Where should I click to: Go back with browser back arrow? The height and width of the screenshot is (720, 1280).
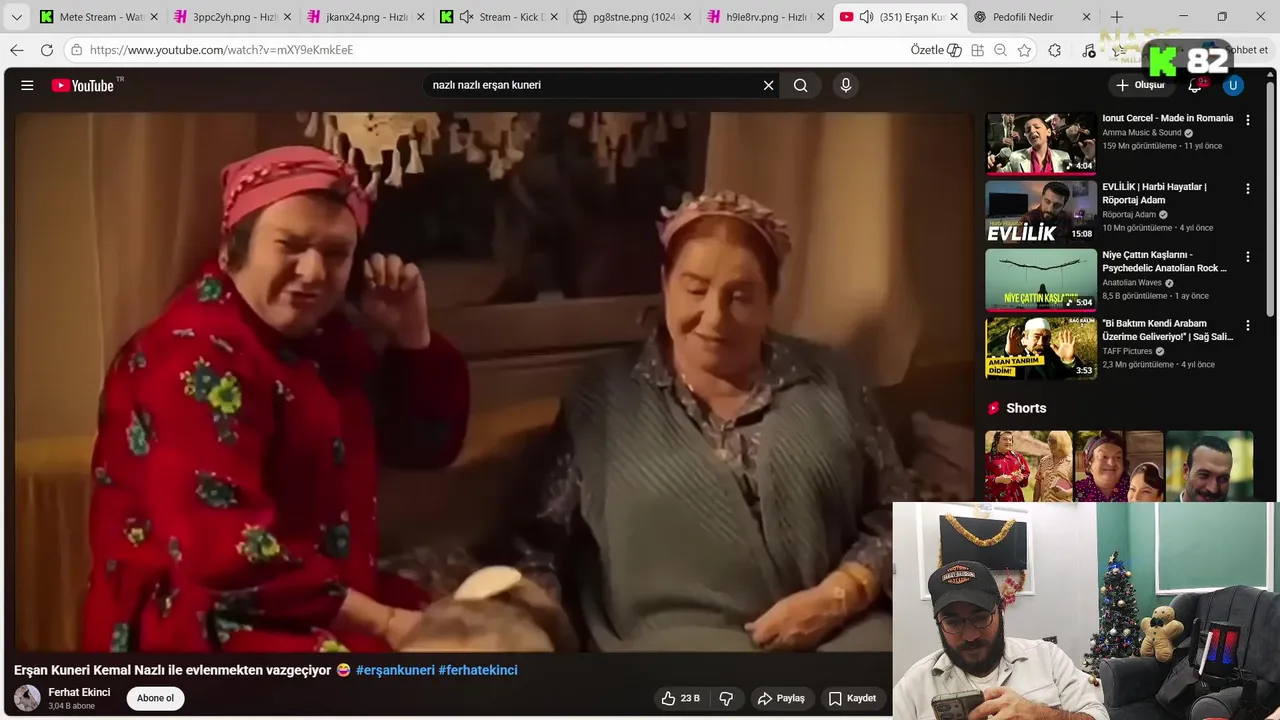[17, 50]
